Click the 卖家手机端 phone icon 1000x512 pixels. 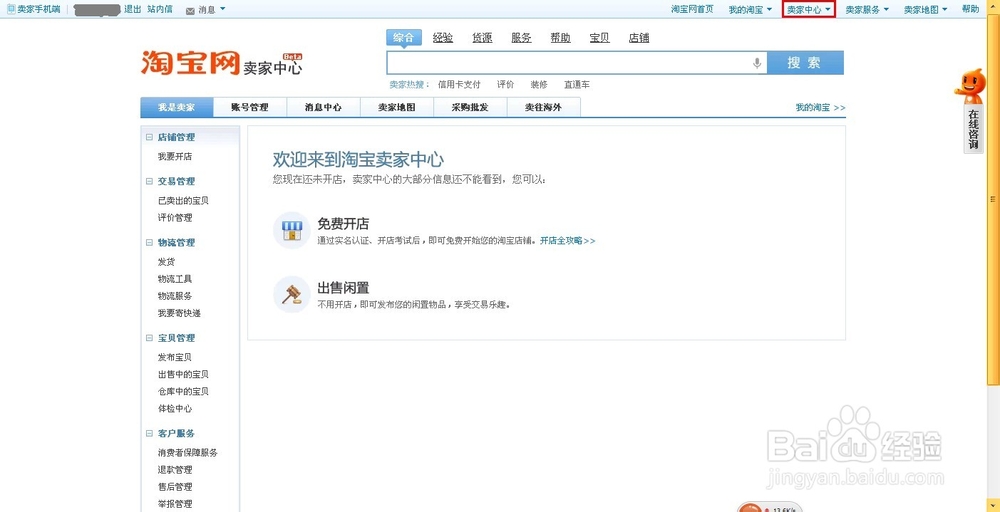pos(10,9)
